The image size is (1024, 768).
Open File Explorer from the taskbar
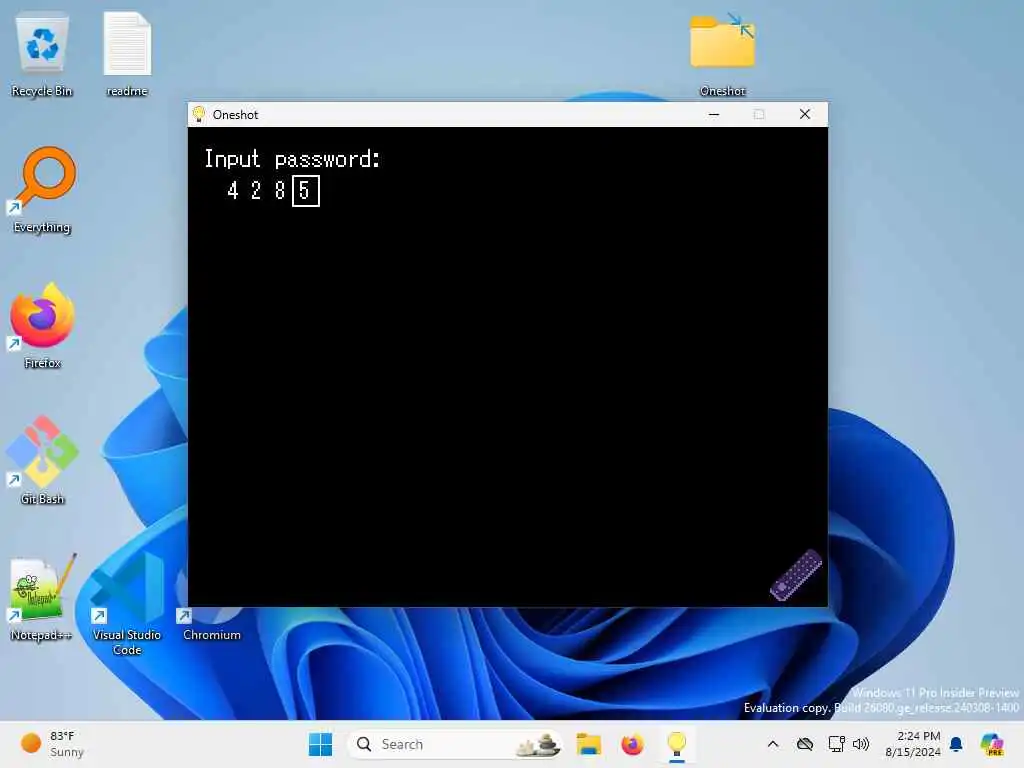point(588,744)
